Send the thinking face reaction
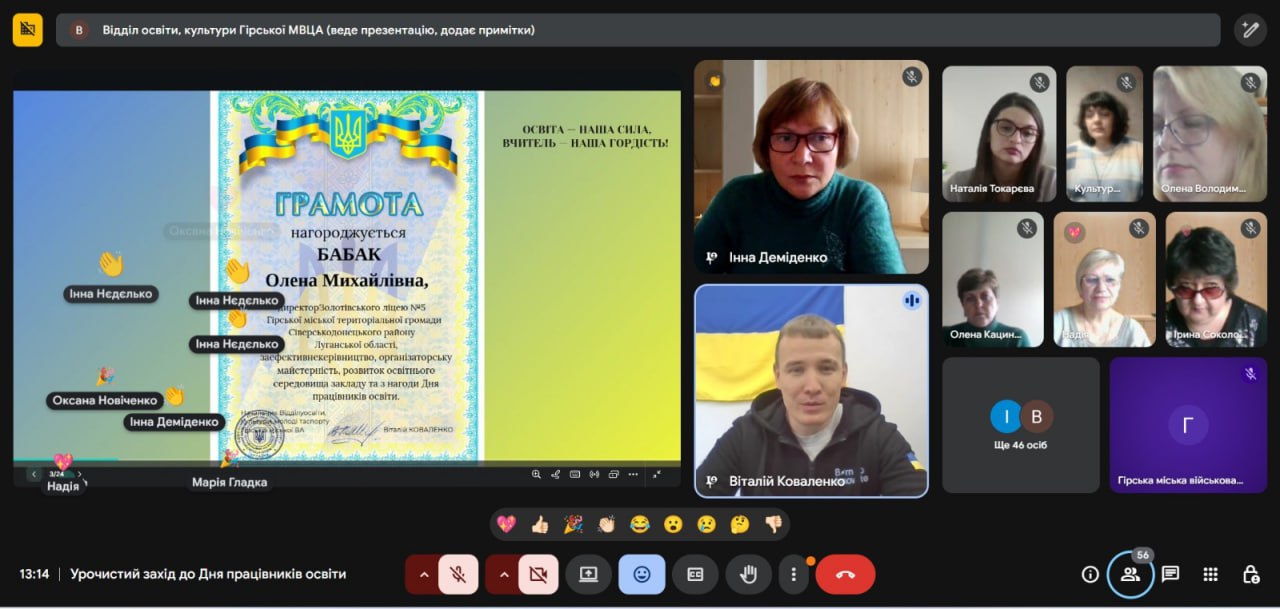Viewport: 1280px width, 609px height. [x=739, y=524]
